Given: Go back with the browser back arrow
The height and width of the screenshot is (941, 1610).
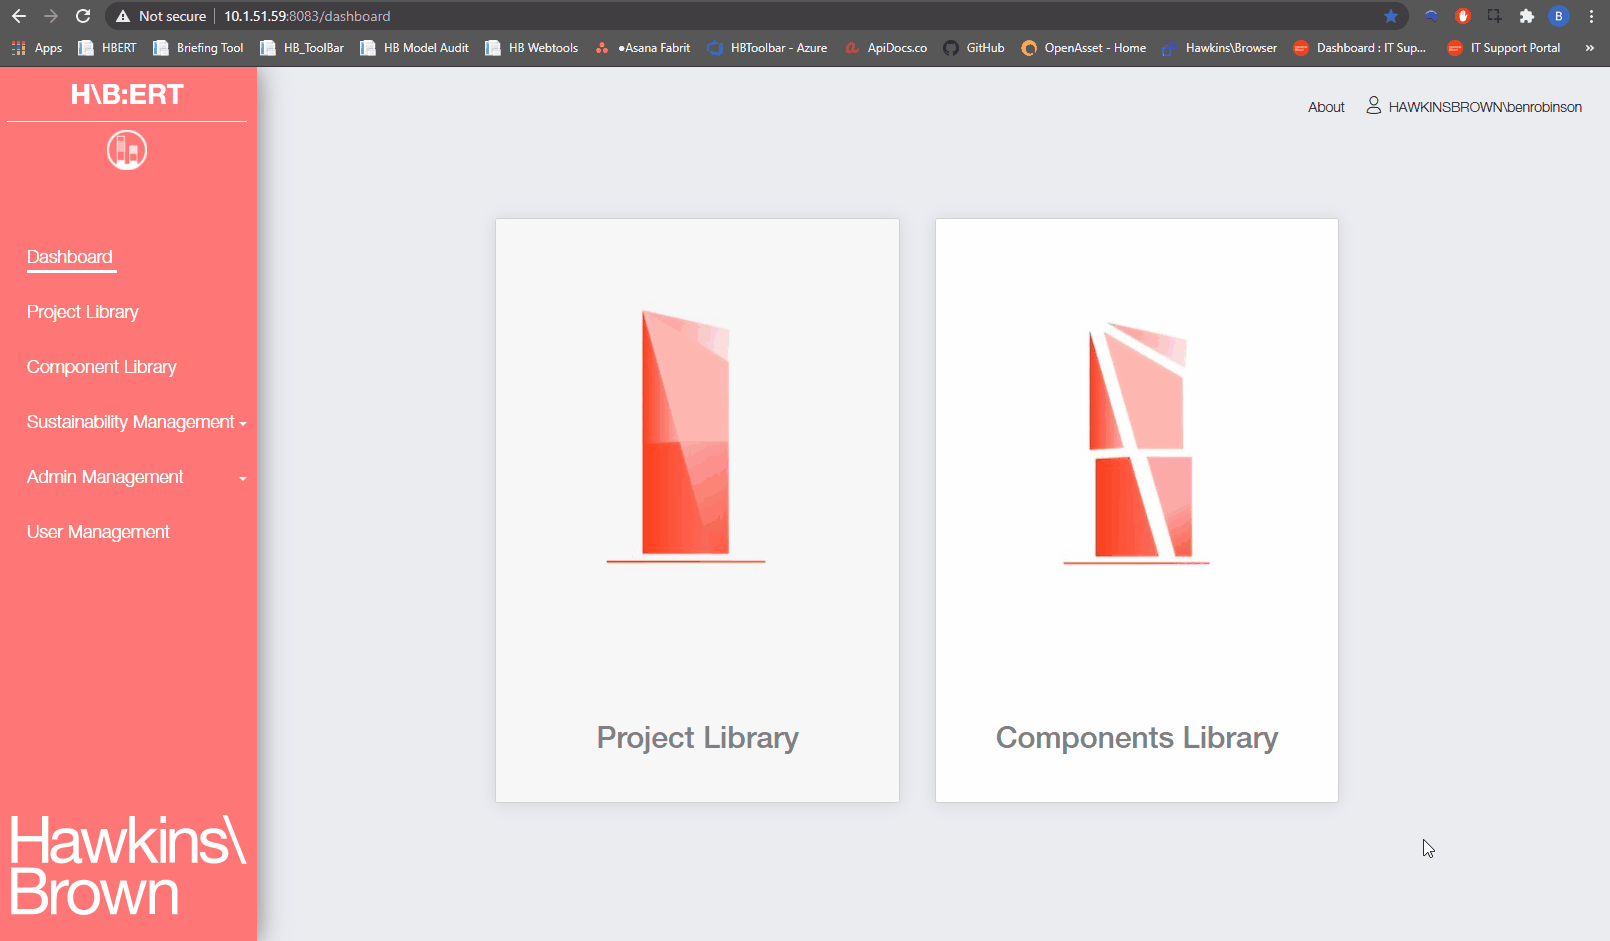Looking at the screenshot, I should (19, 16).
